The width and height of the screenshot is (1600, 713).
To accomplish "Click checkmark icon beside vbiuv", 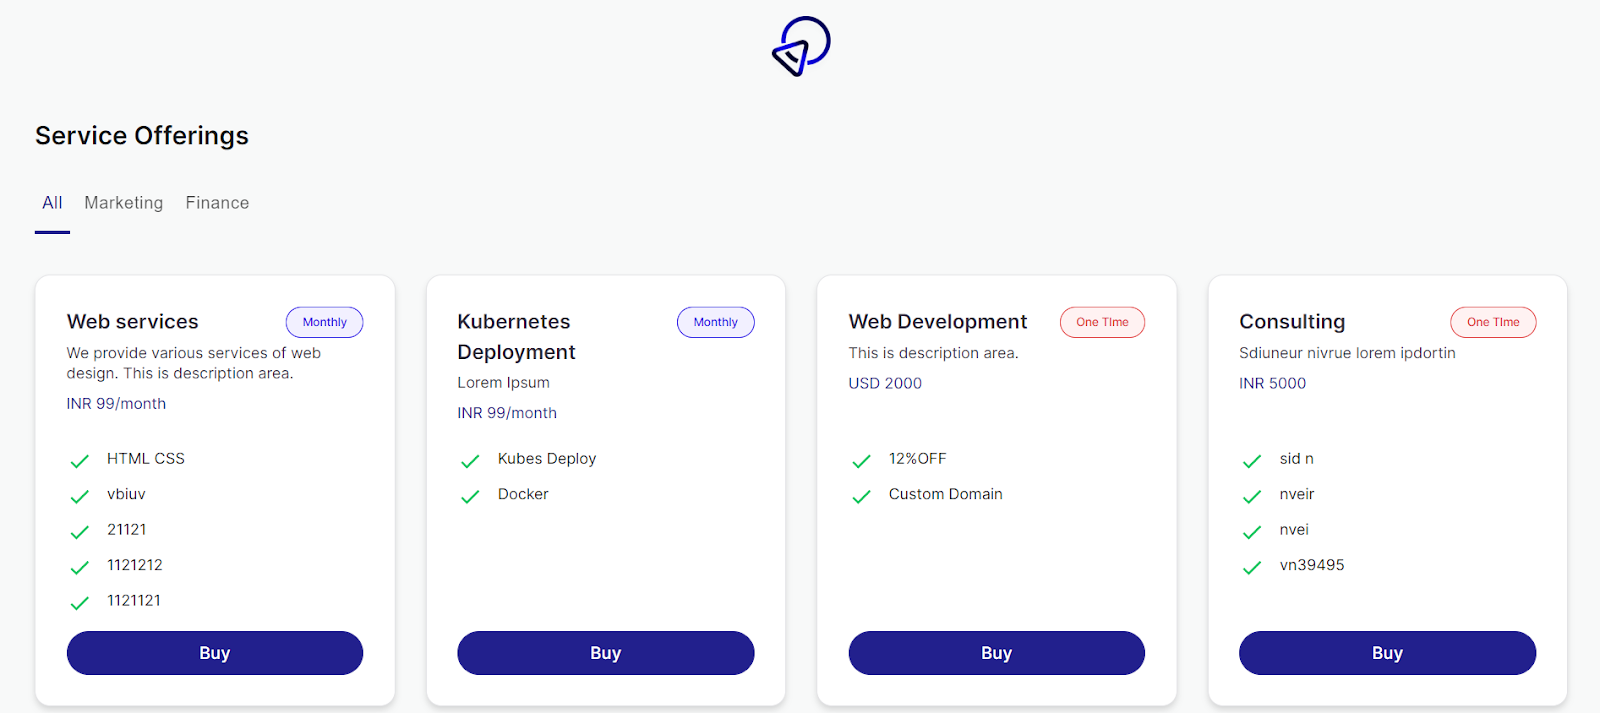I will 80,497.
